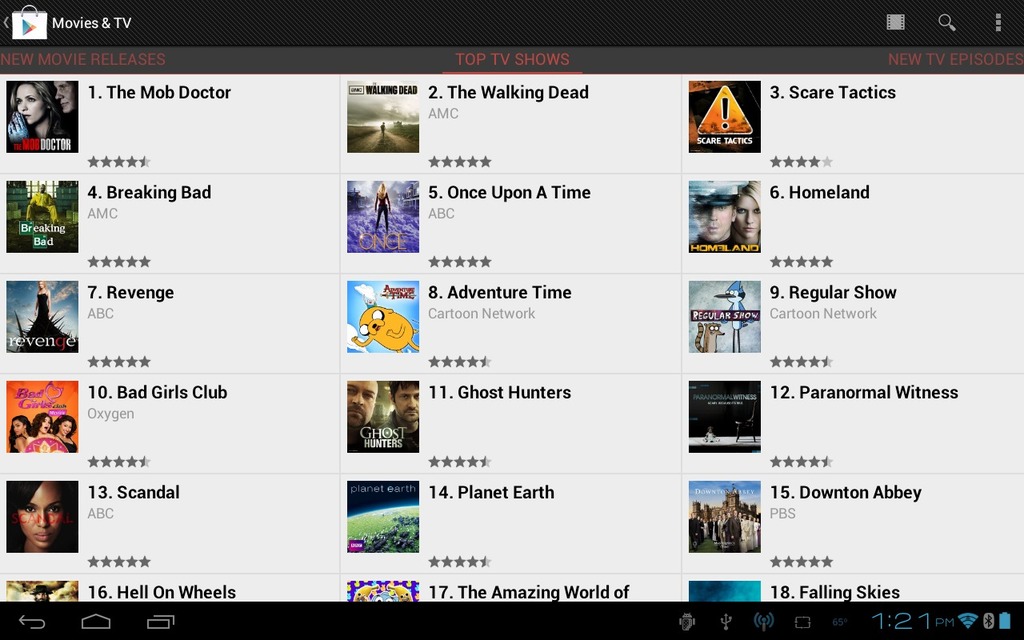Tap Cartoon Network label under Adventure Time
The image size is (1024, 640).
click(482, 313)
